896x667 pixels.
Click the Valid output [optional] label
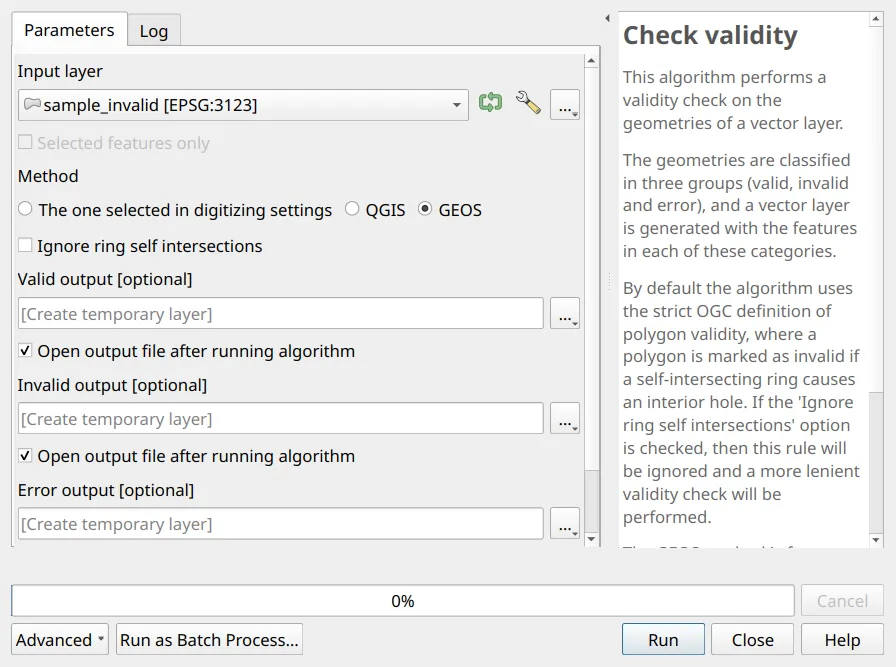[x=105, y=279]
